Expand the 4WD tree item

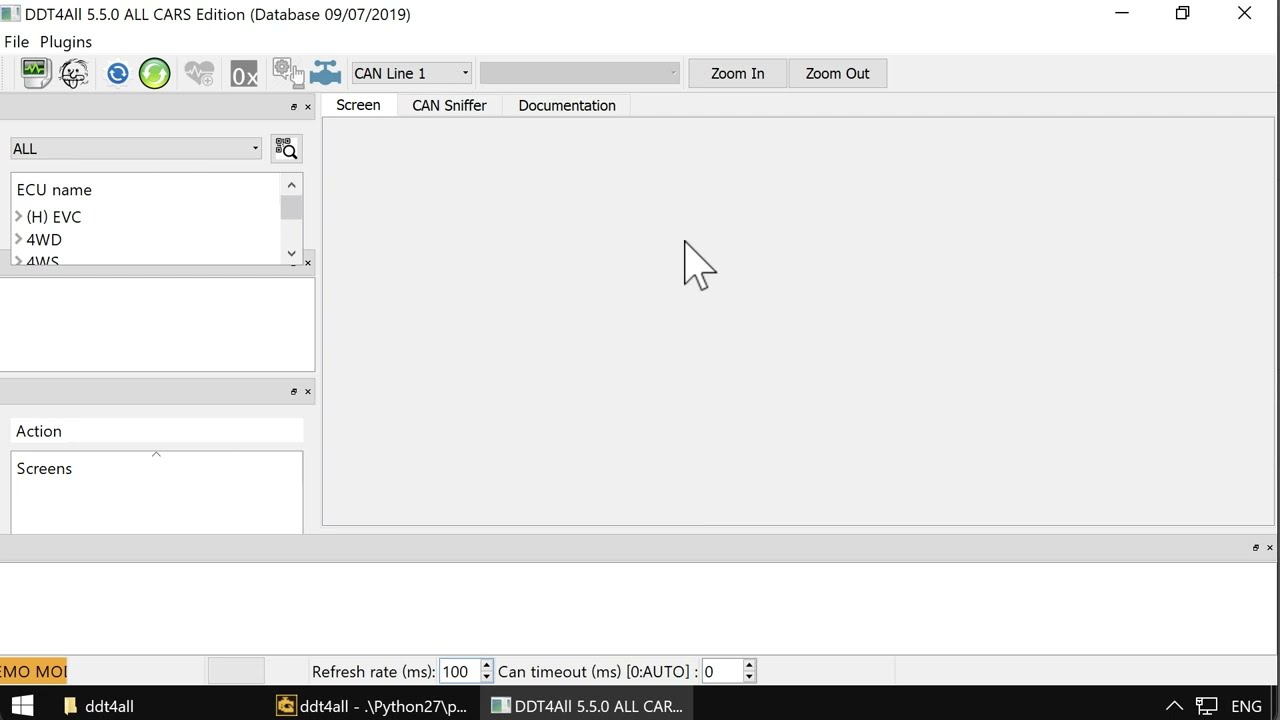tap(19, 239)
